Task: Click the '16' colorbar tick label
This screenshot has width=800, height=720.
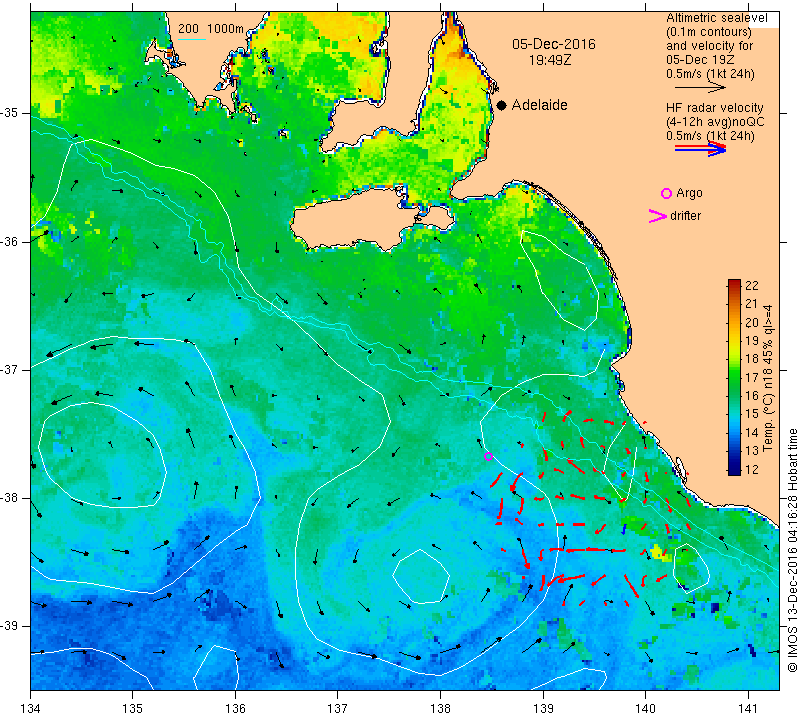Action: click(752, 396)
